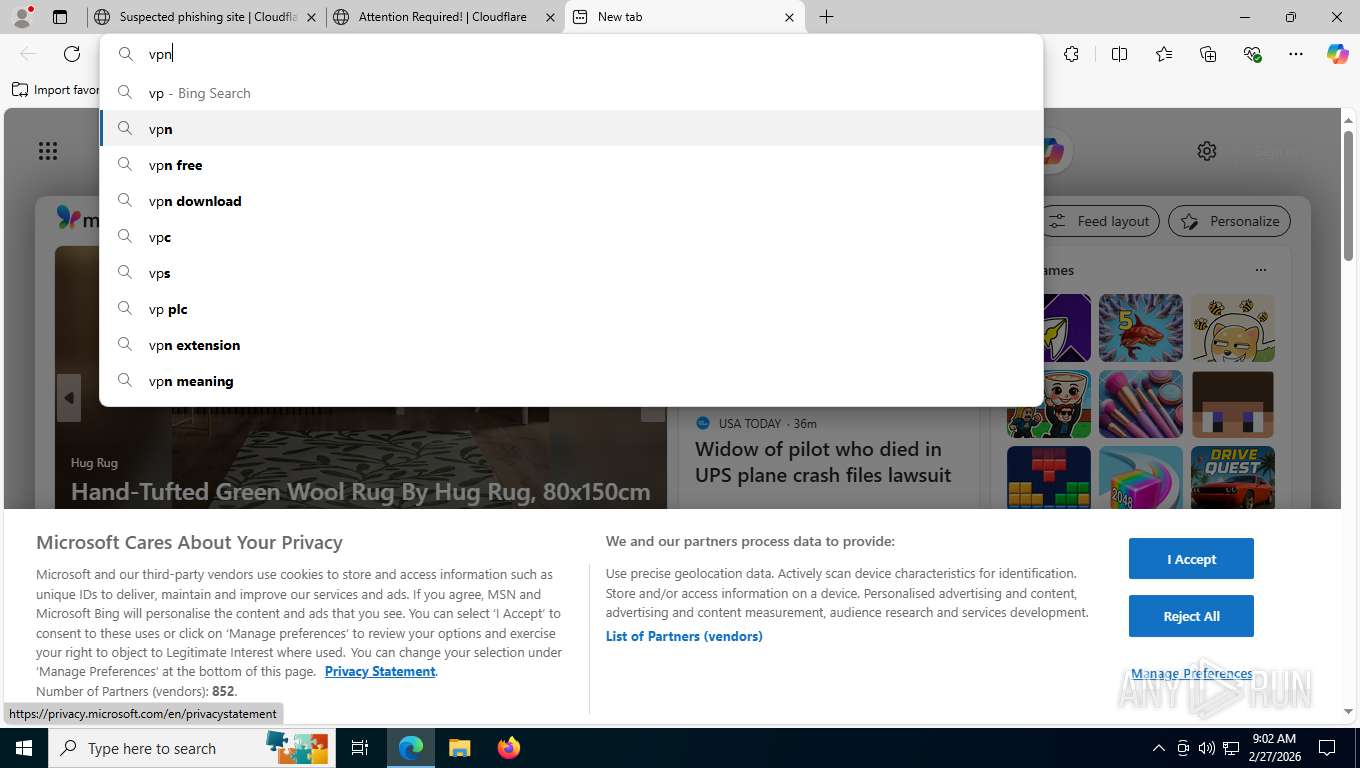1360x768 pixels.
Task: Click the Edge taskbar icon
Action: [x=411, y=748]
